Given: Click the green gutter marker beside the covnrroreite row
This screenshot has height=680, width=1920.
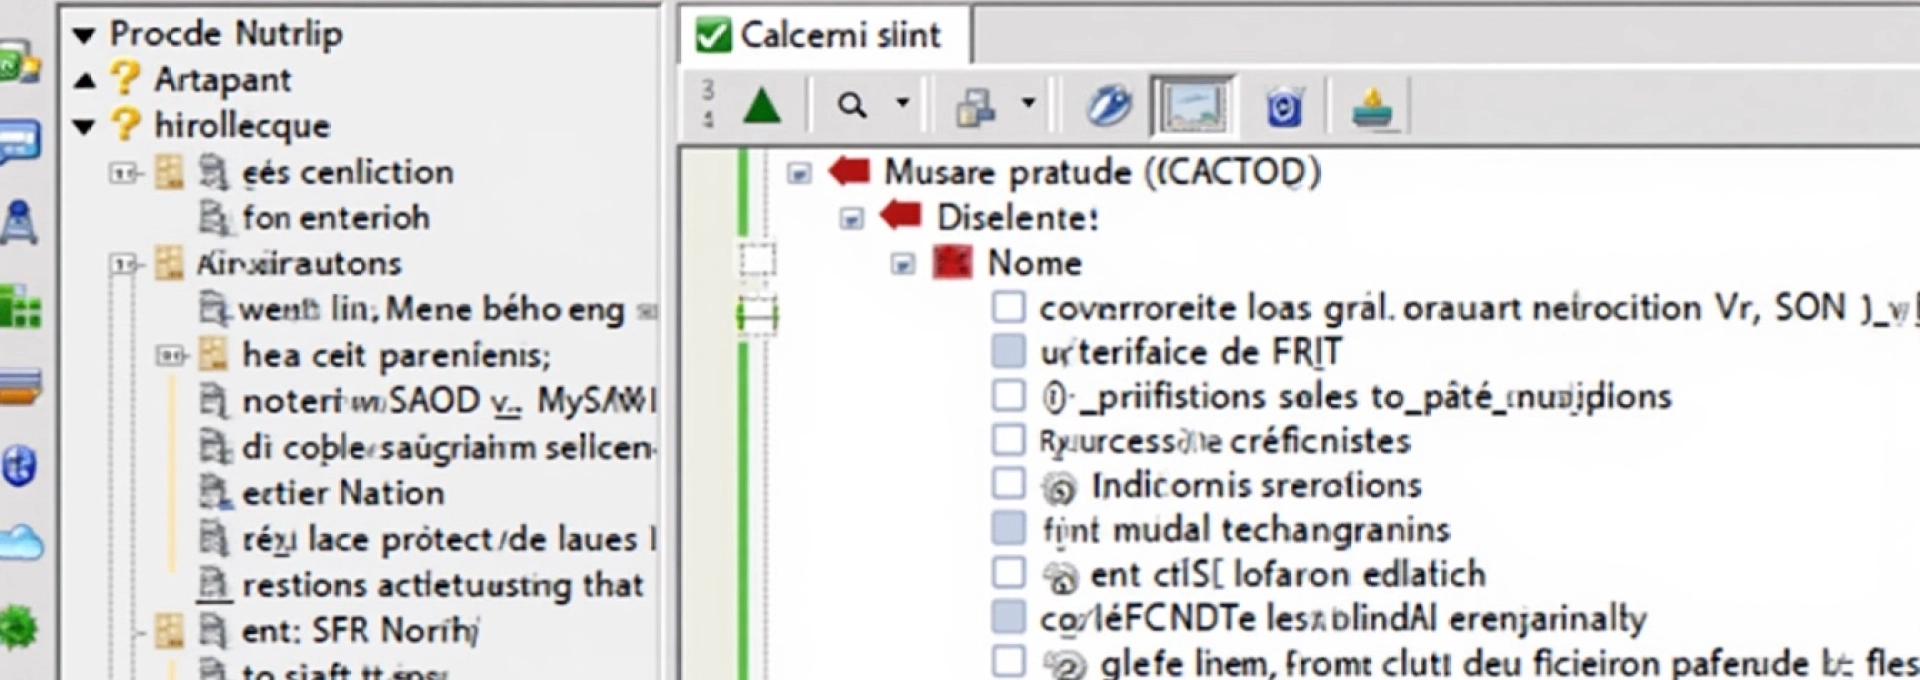Looking at the screenshot, I should (x=757, y=317).
